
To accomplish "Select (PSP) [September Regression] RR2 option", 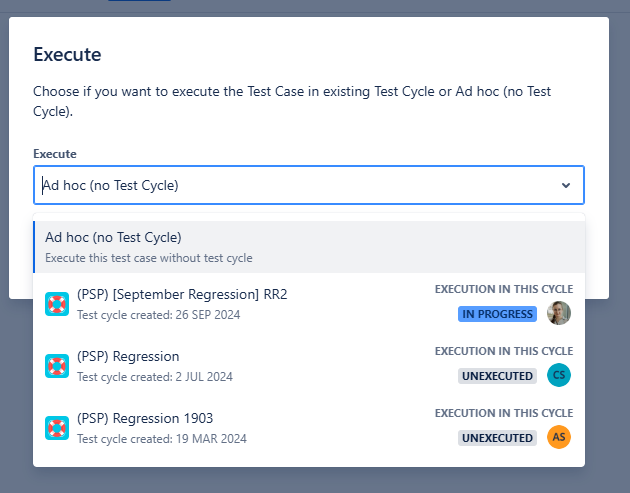I will 182,295.
